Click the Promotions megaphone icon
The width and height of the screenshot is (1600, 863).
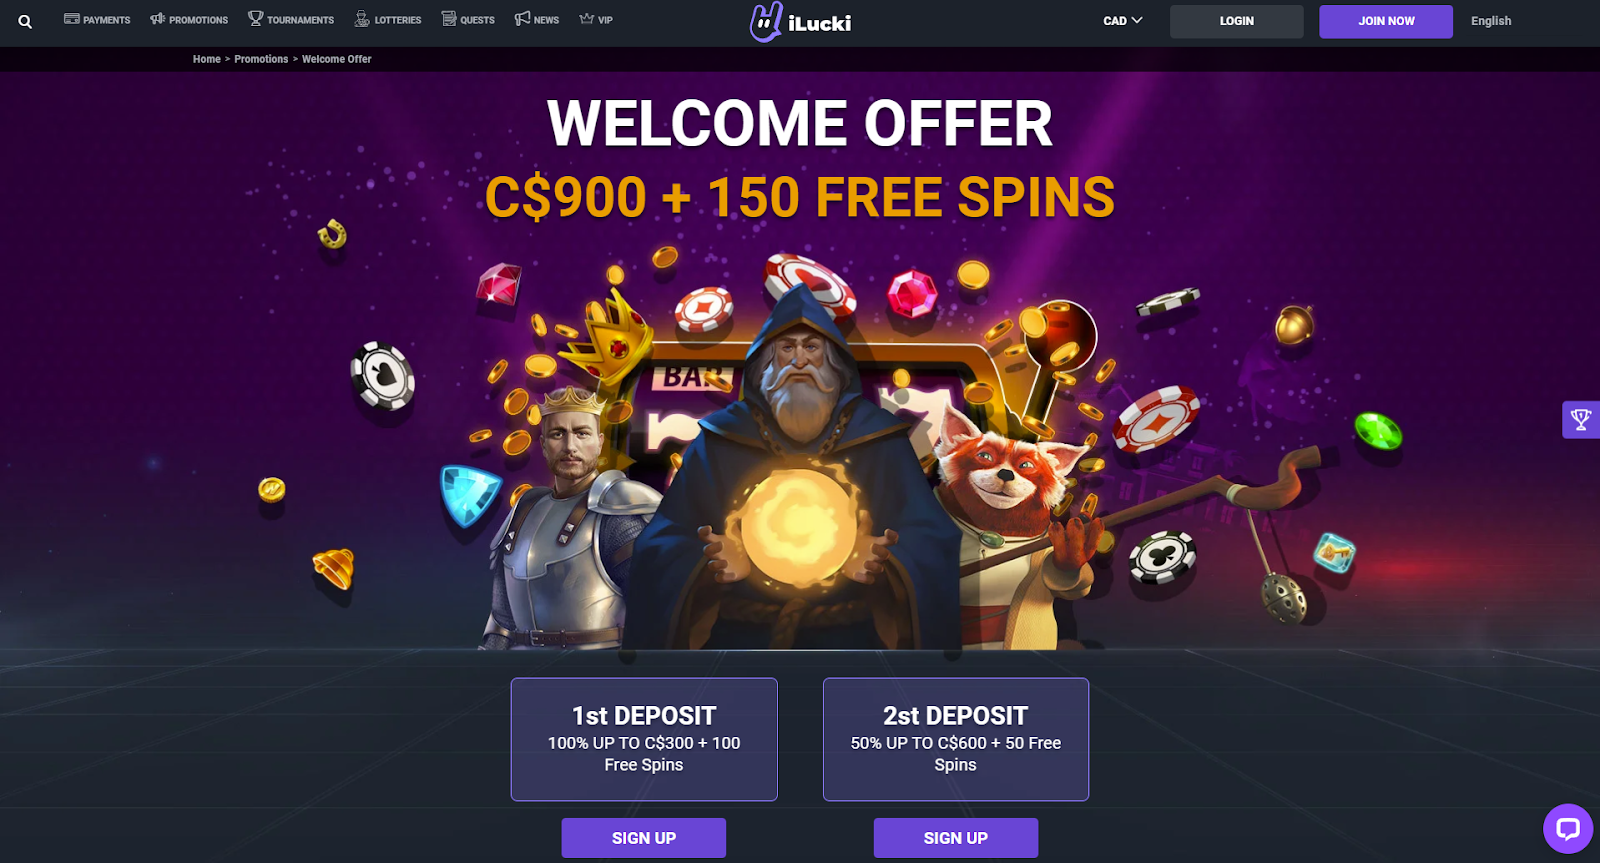point(158,19)
